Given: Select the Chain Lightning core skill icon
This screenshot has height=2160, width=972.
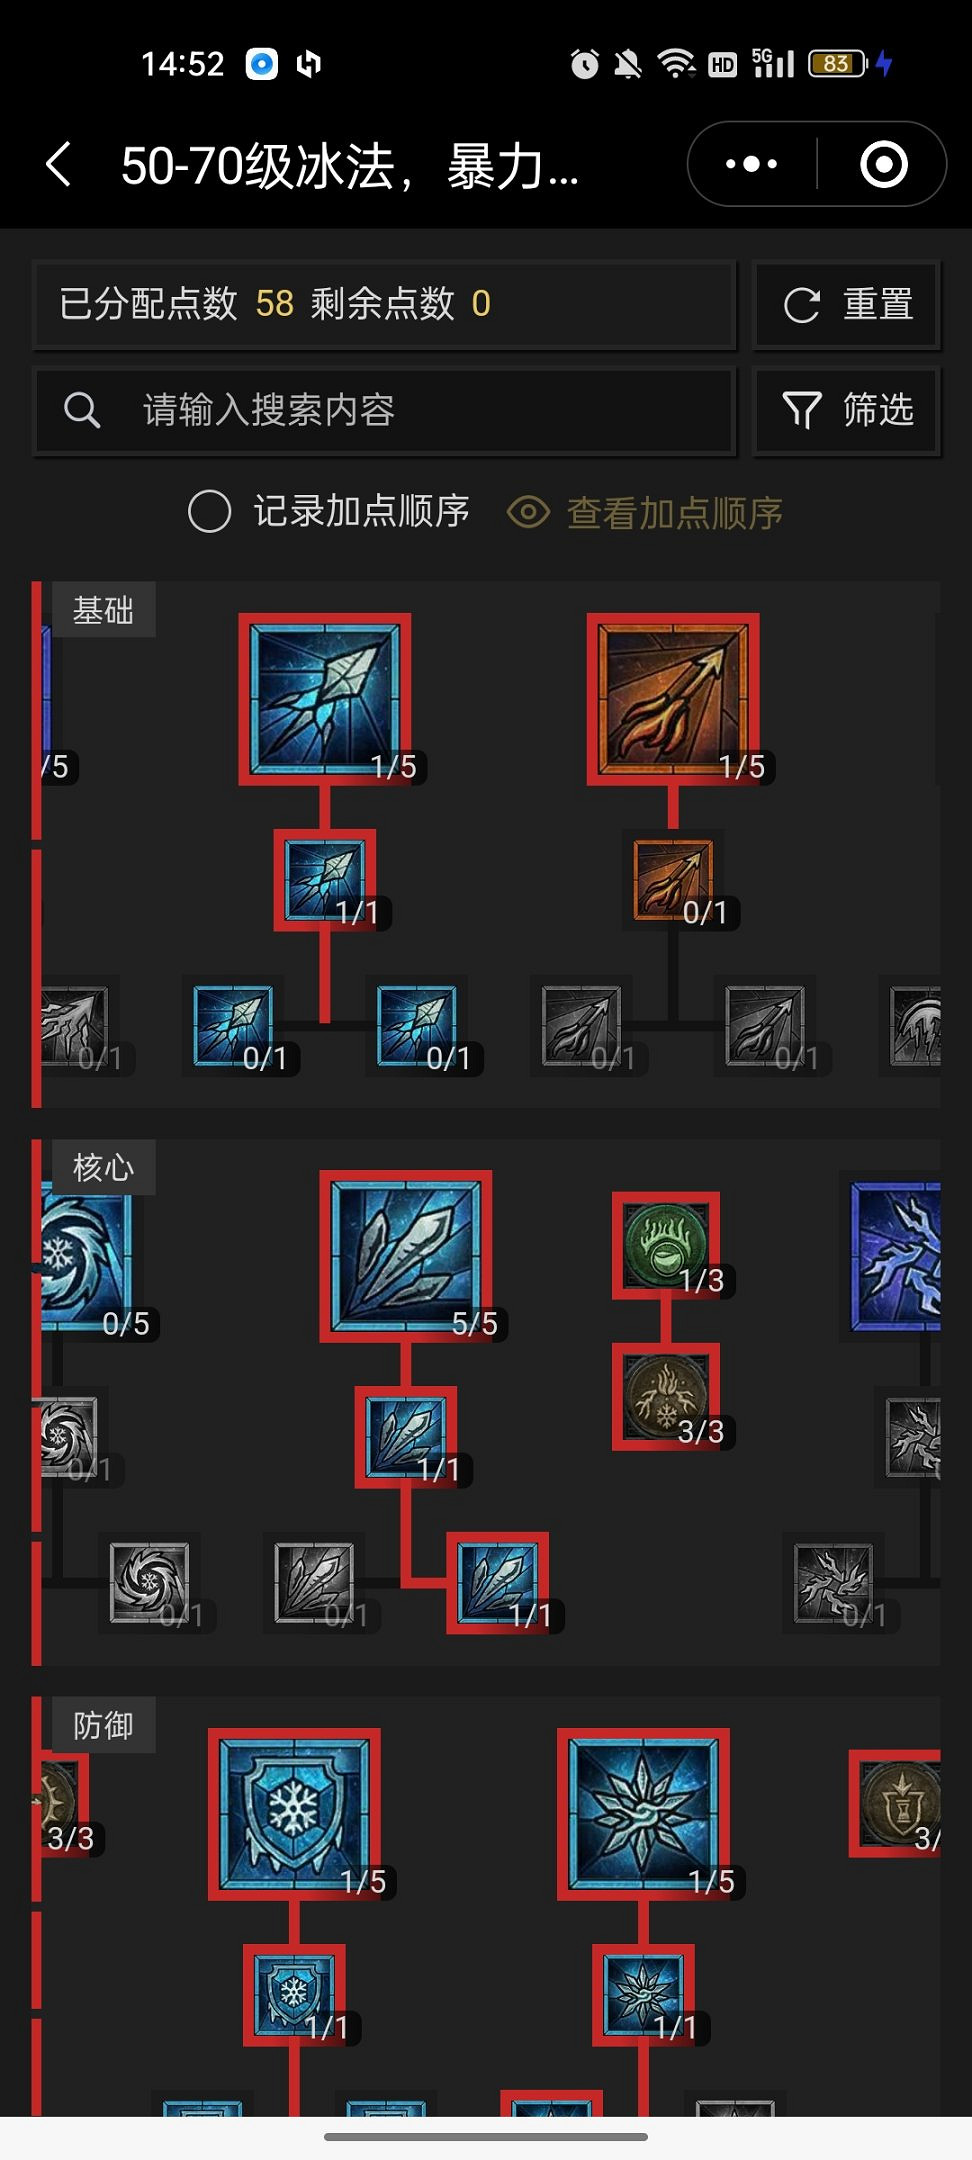Looking at the screenshot, I should [x=896, y=1256].
